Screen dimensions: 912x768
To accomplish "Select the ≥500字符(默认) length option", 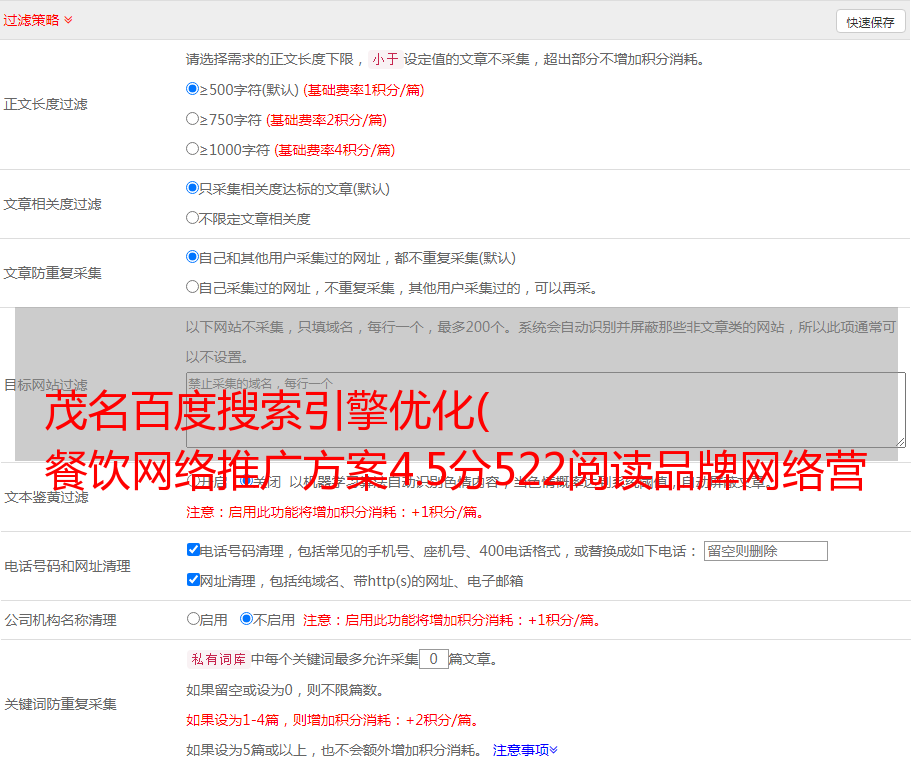I will coord(192,89).
